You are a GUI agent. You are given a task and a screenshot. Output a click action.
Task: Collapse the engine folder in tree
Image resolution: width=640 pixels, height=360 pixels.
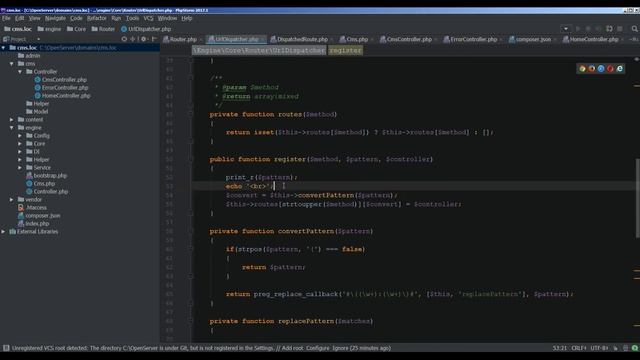(12, 128)
